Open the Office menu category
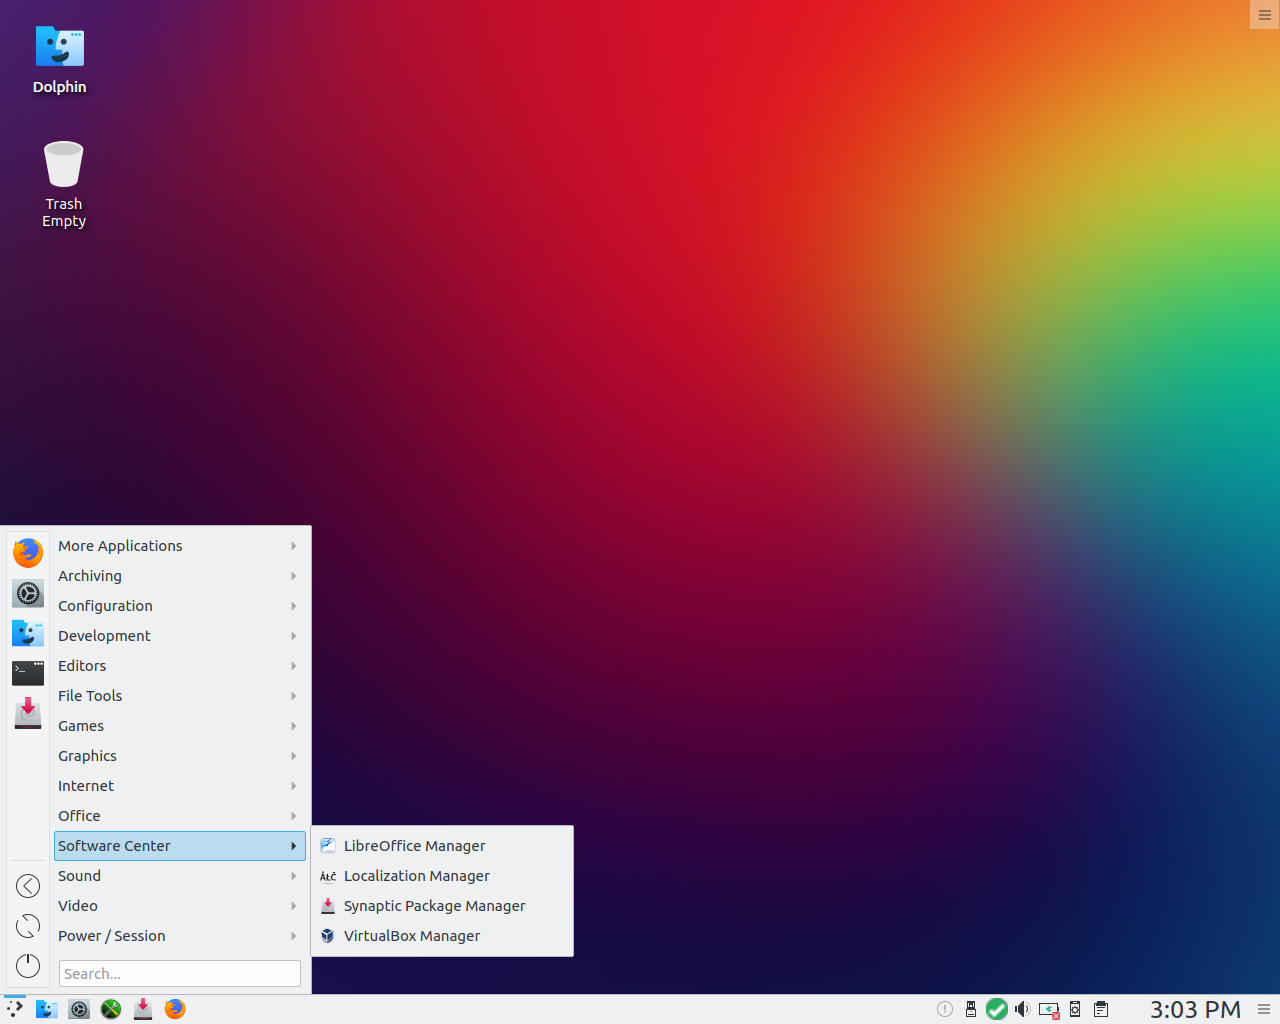The width and height of the screenshot is (1280, 1024). pyautogui.click(x=180, y=816)
